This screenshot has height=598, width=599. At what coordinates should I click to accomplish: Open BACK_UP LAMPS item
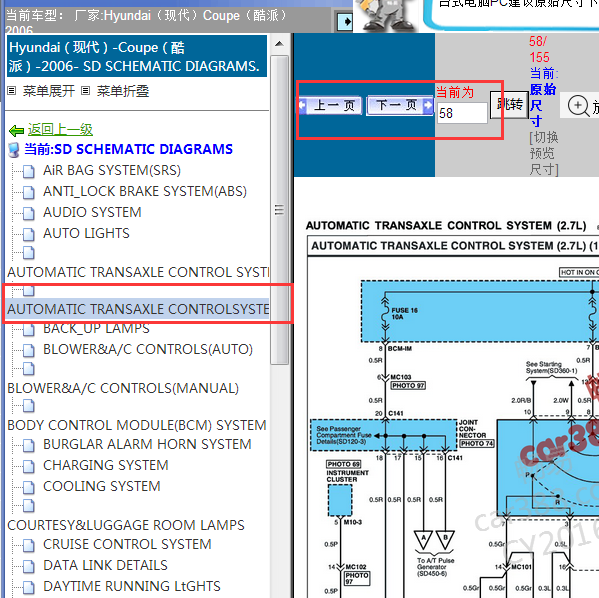(96, 329)
